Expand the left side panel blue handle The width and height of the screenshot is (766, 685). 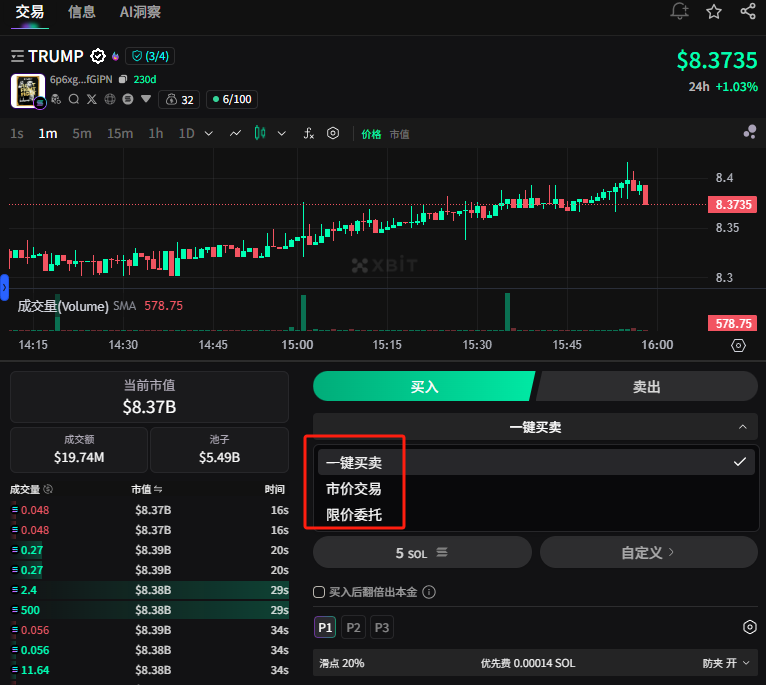4,287
